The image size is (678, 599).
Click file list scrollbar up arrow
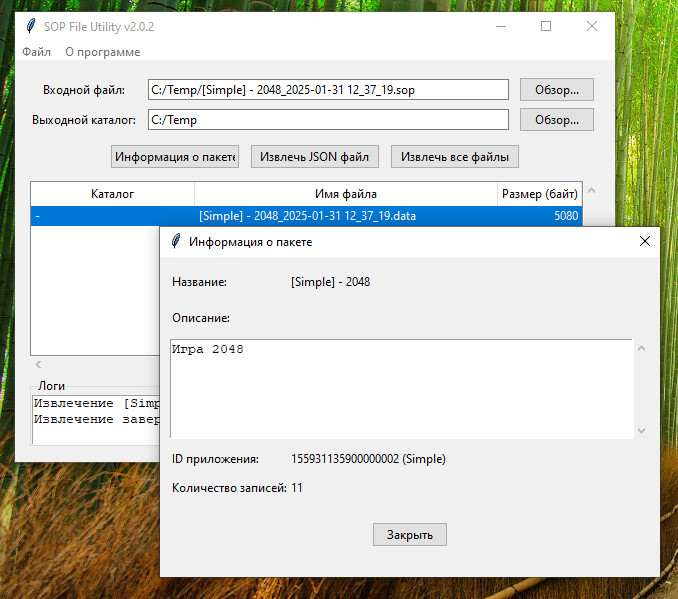[x=592, y=190]
